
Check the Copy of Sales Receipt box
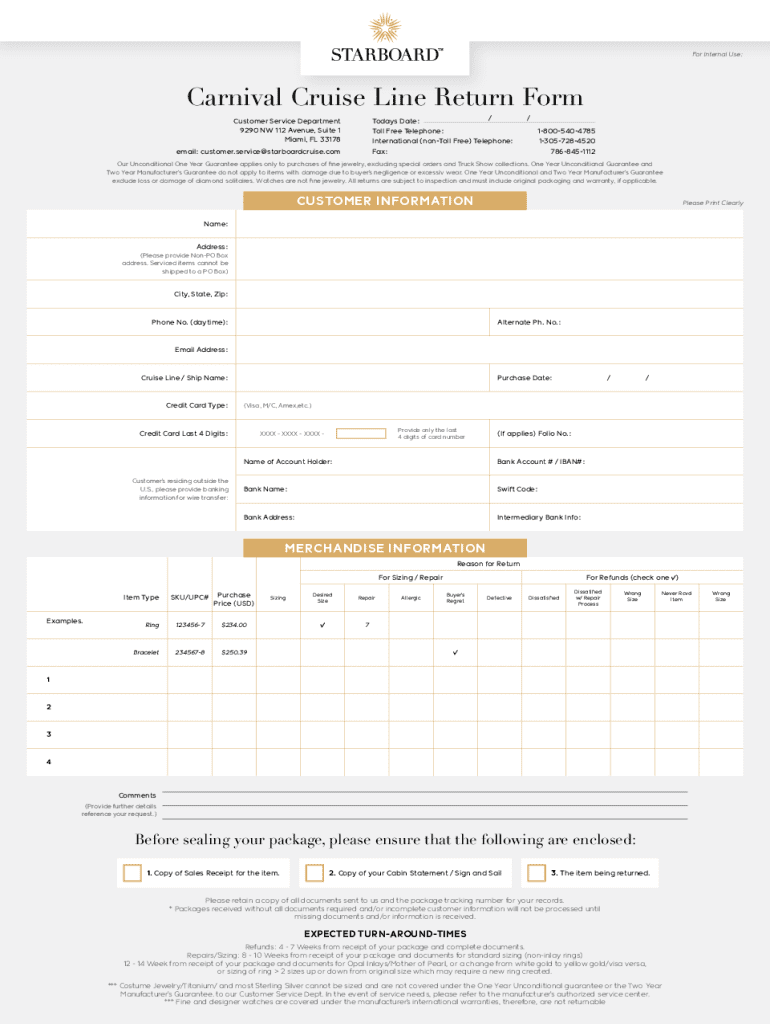pos(132,873)
